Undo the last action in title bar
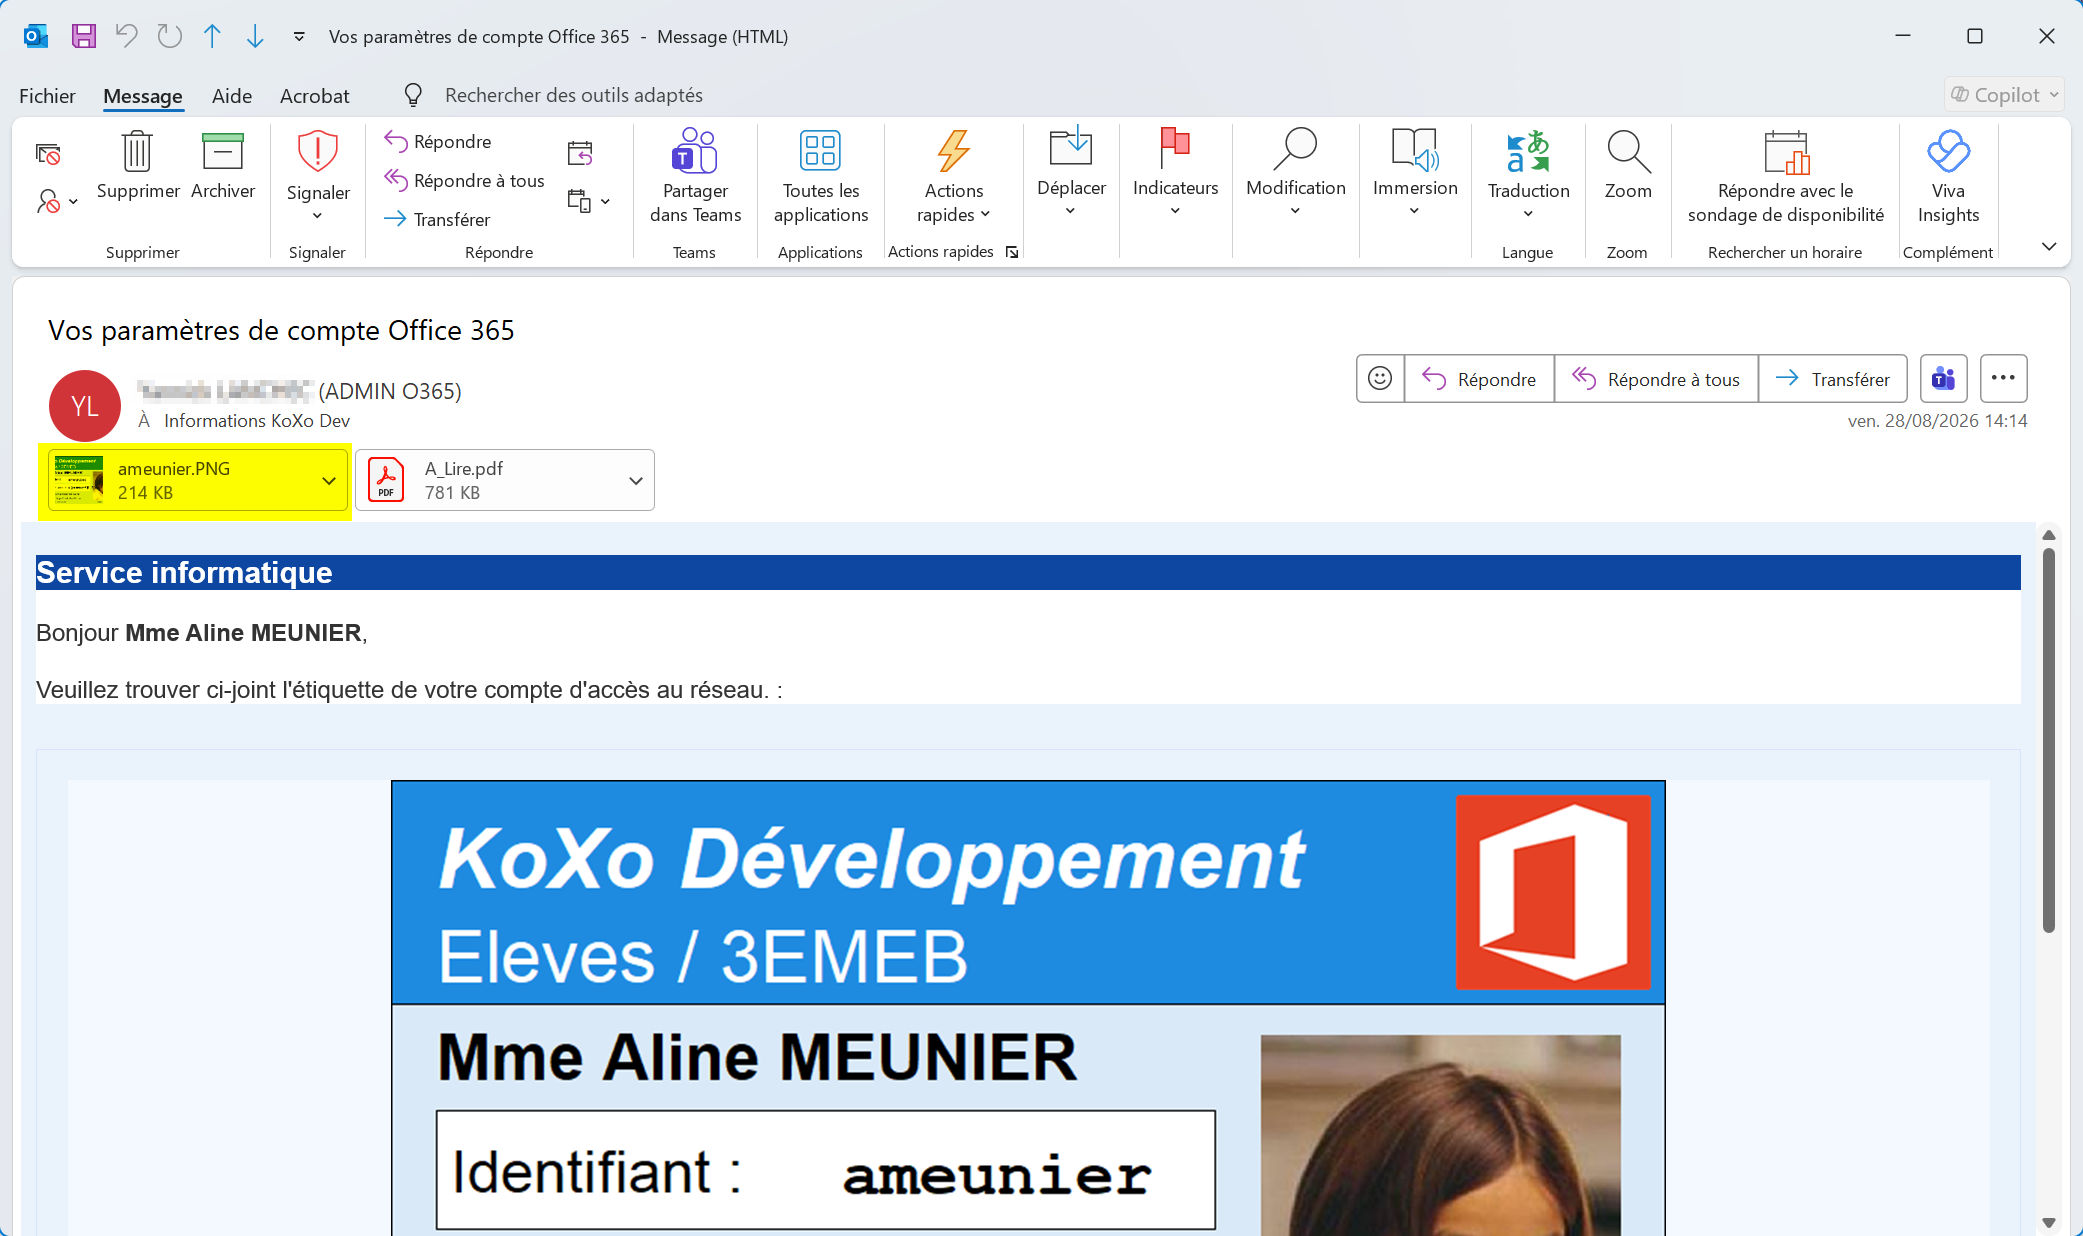This screenshot has height=1236, width=2083. click(126, 37)
